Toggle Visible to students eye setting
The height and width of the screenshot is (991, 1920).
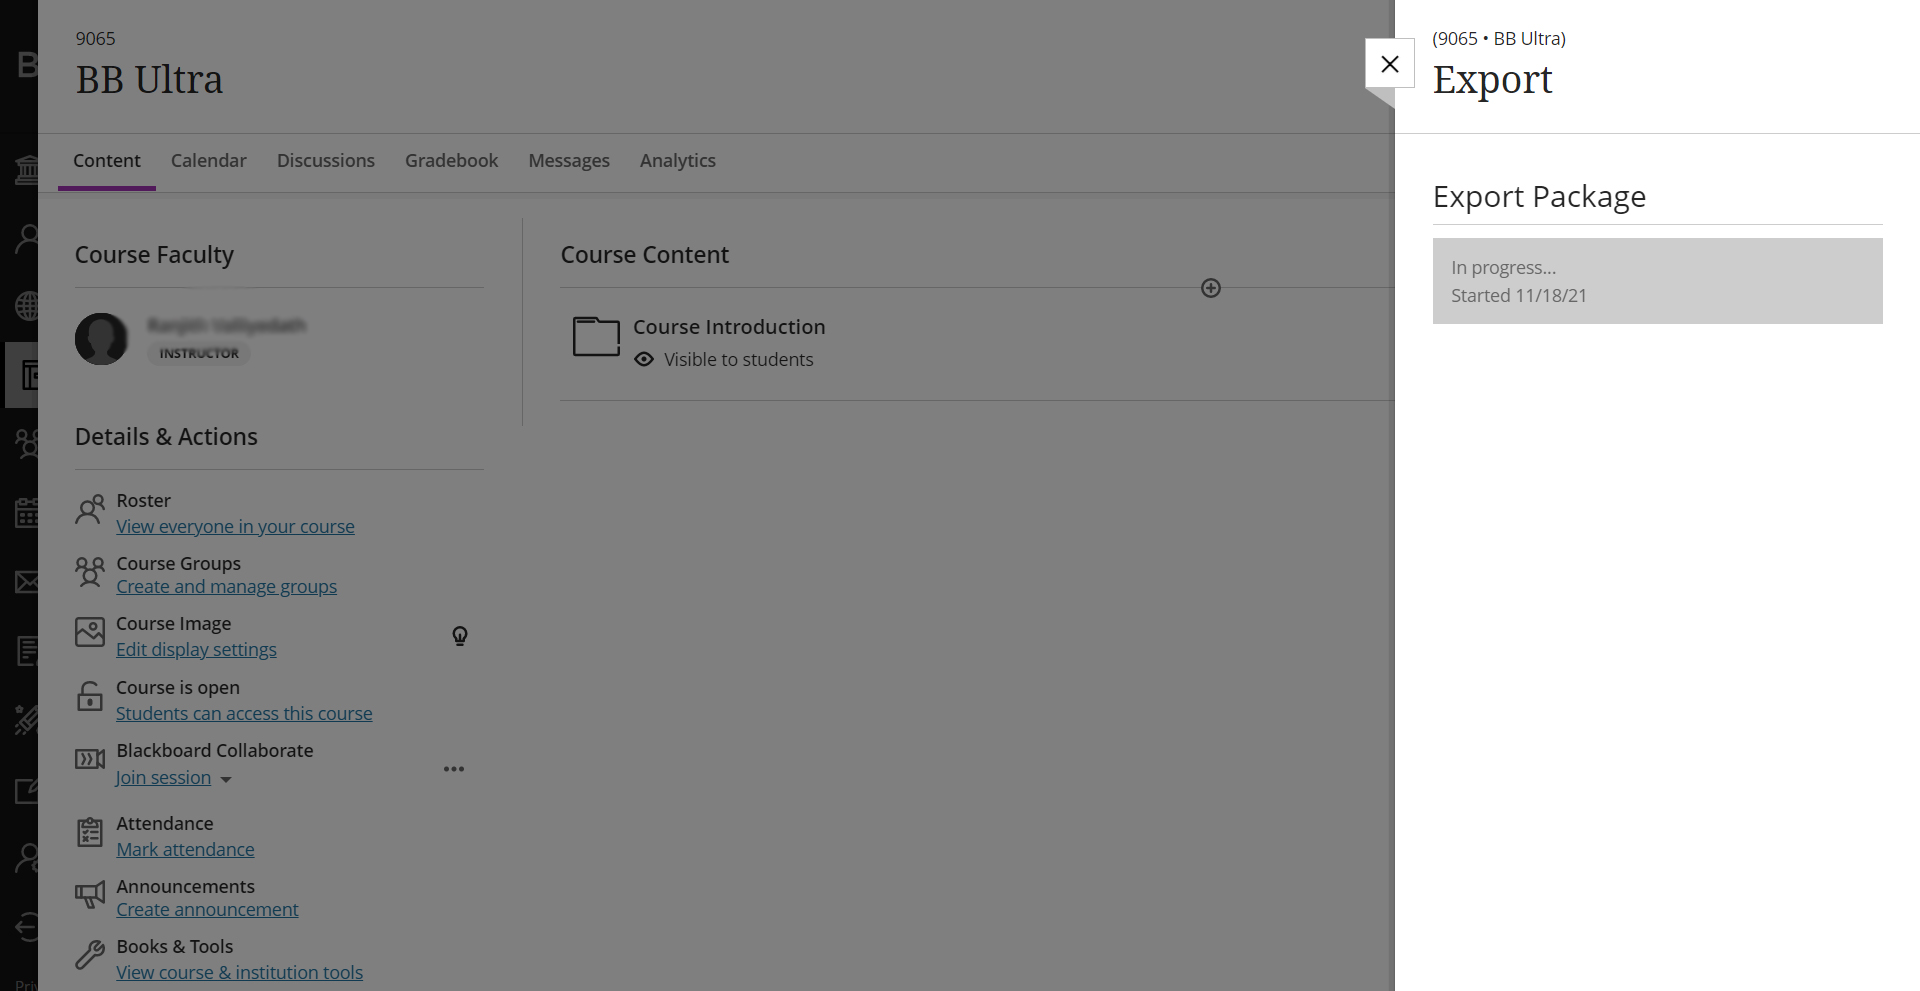644,359
